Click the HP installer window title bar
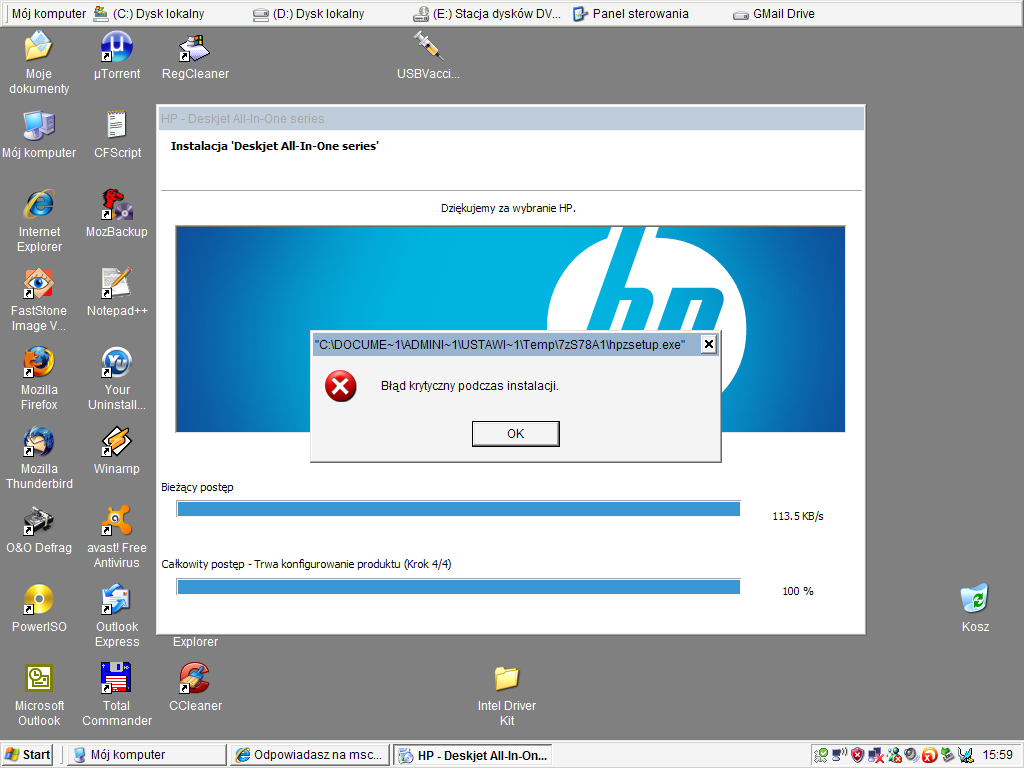This screenshot has height=768, width=1024. pyautogui.click(x=511, y=119)
